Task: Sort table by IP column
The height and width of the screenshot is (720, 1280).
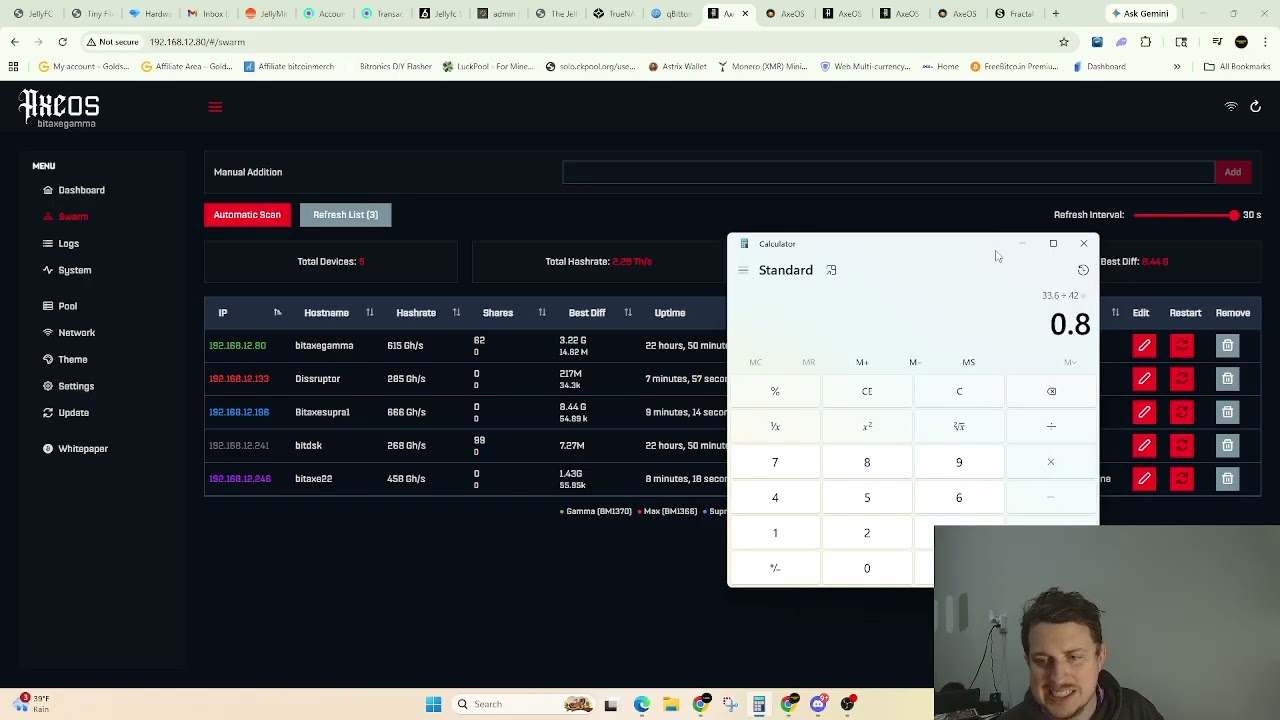Action: pos(277,313)
